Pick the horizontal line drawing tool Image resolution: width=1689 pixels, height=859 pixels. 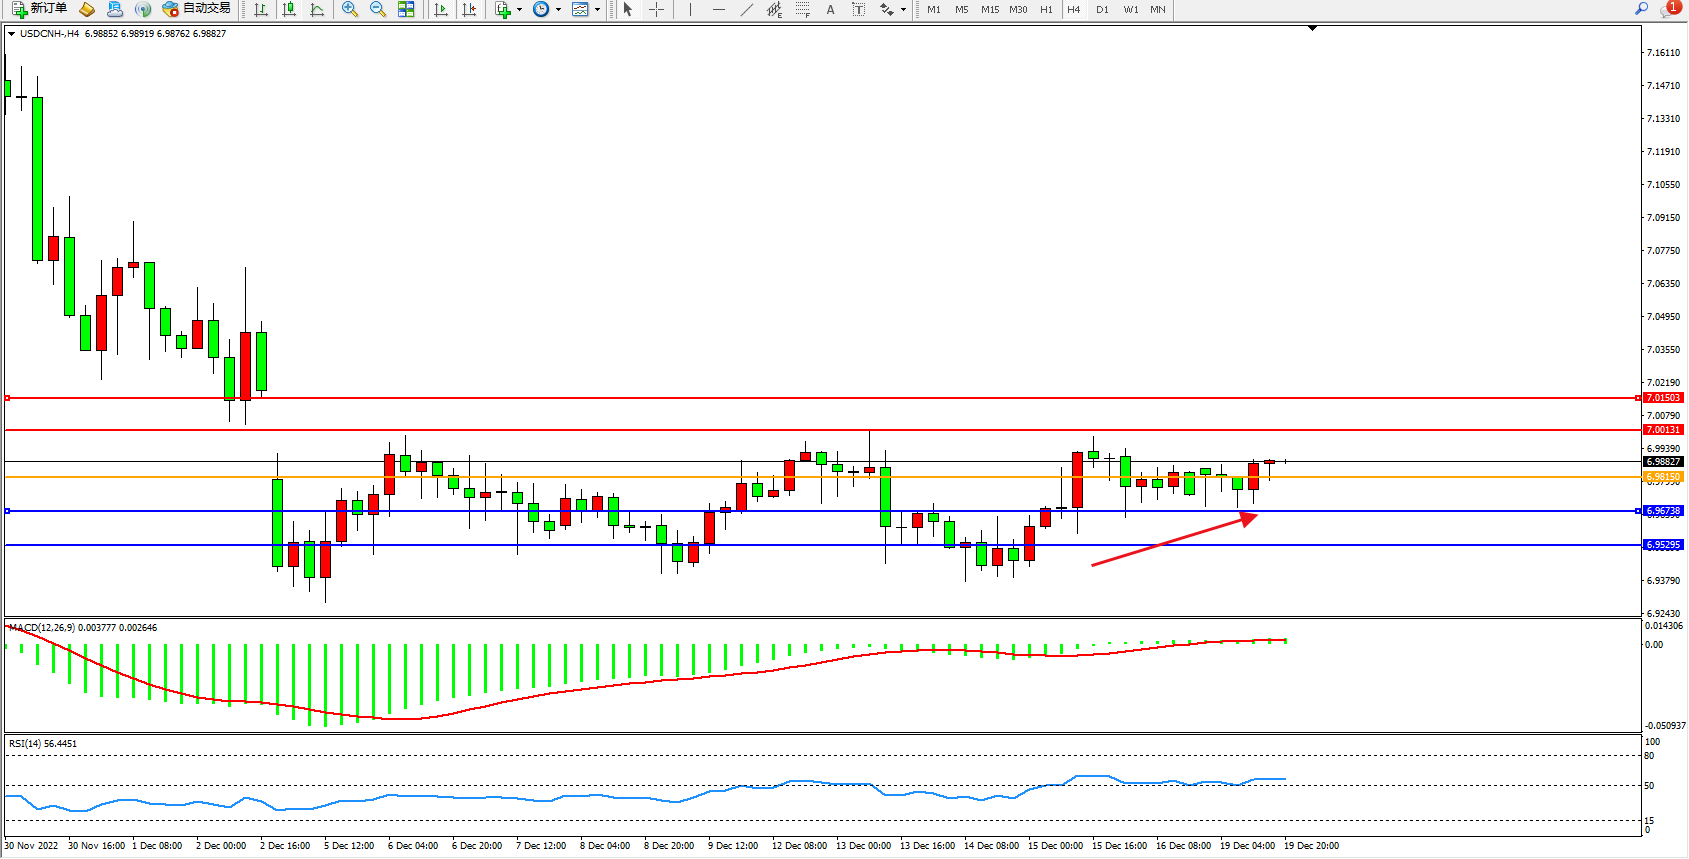(x=718, y=9)
